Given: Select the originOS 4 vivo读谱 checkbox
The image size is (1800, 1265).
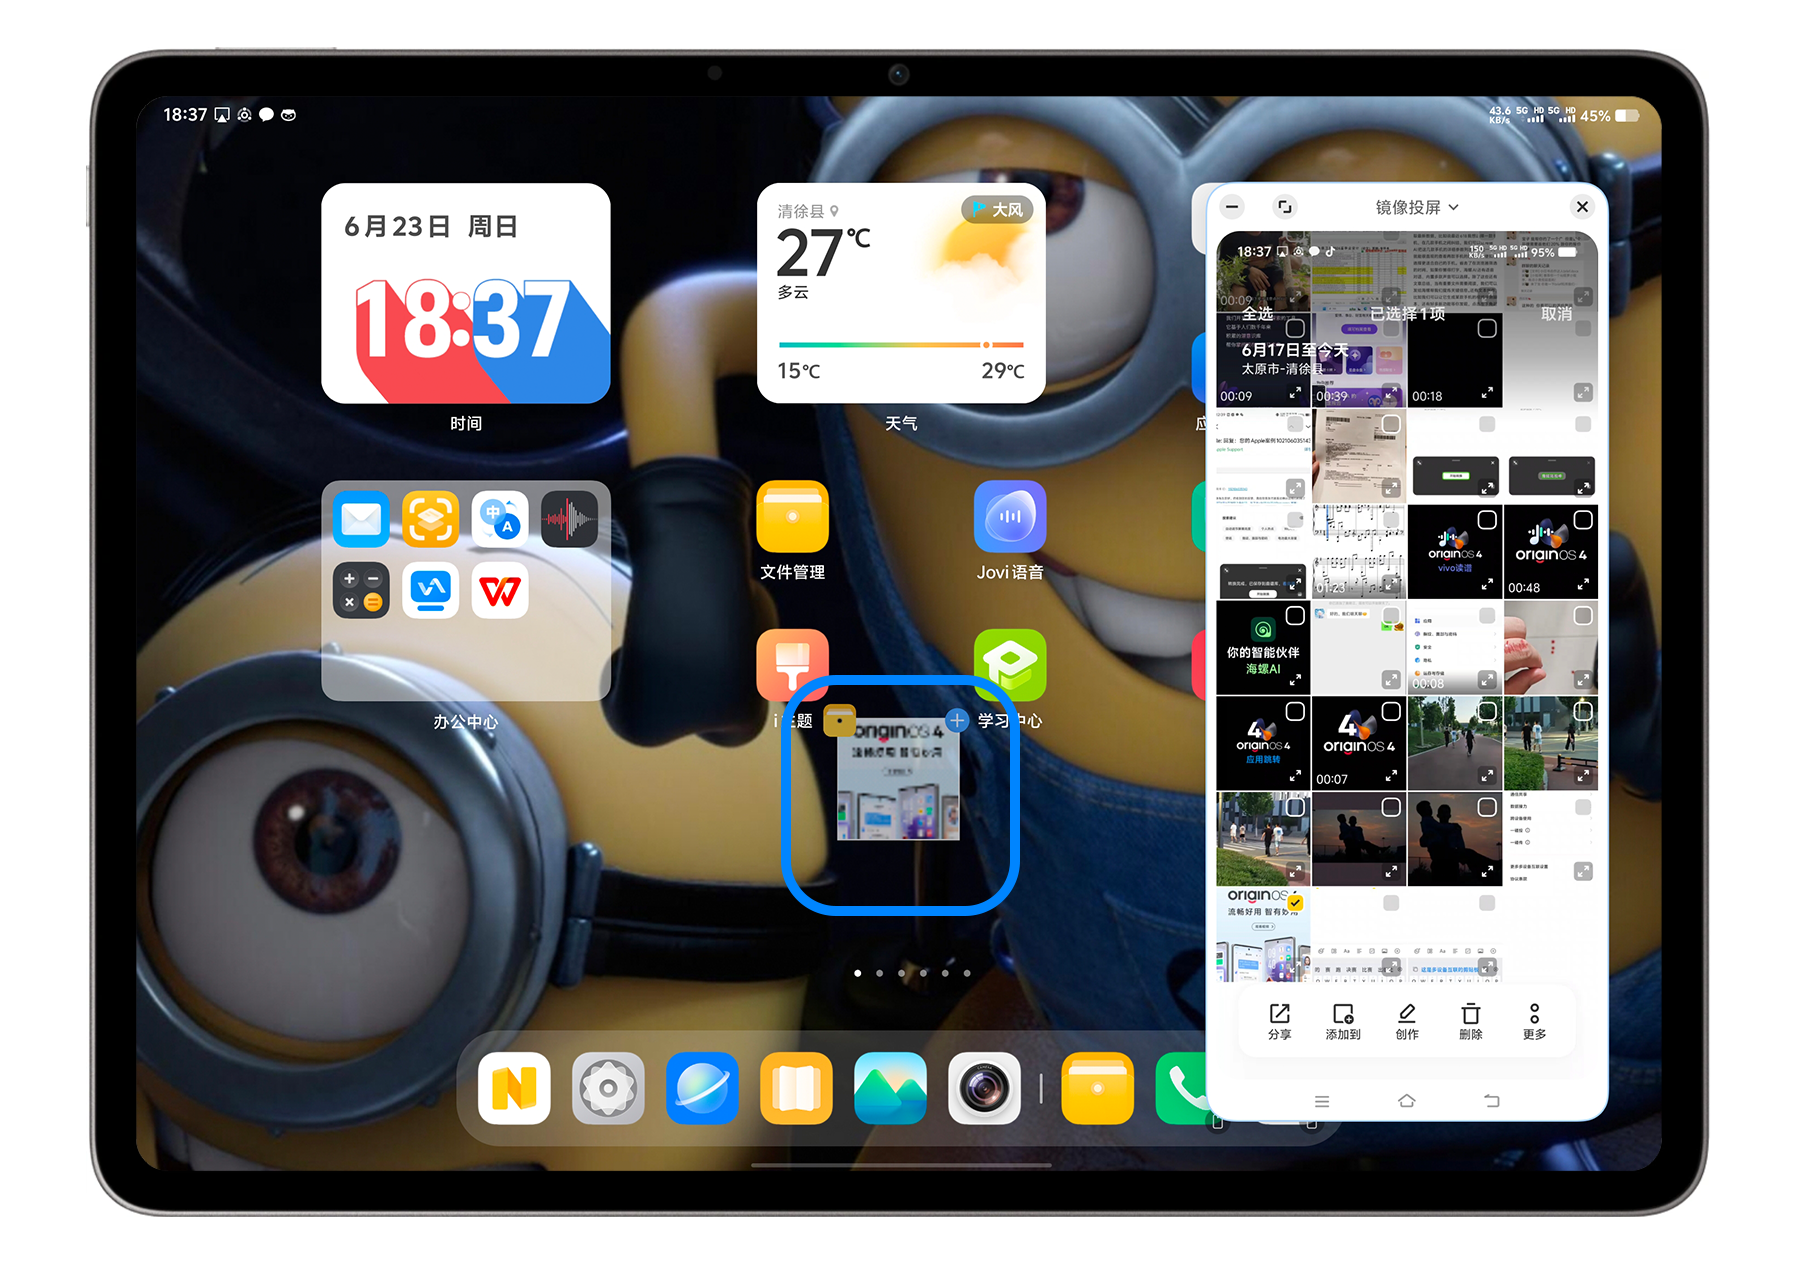Looking at the screenshot, I should coord(1487,520).
